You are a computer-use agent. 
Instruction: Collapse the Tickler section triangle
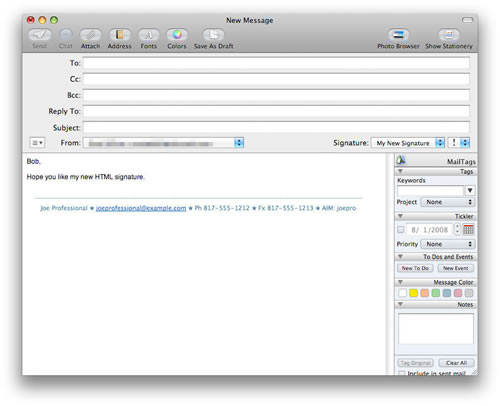(400, 216)
